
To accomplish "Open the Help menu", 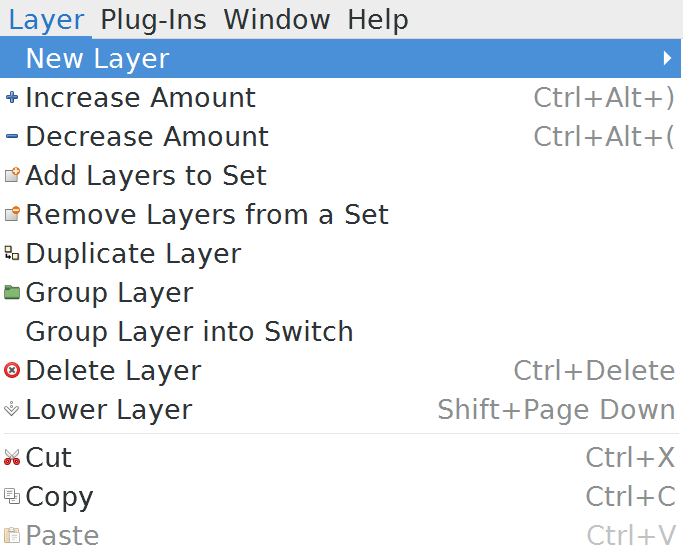I will (x=378, y=19).
